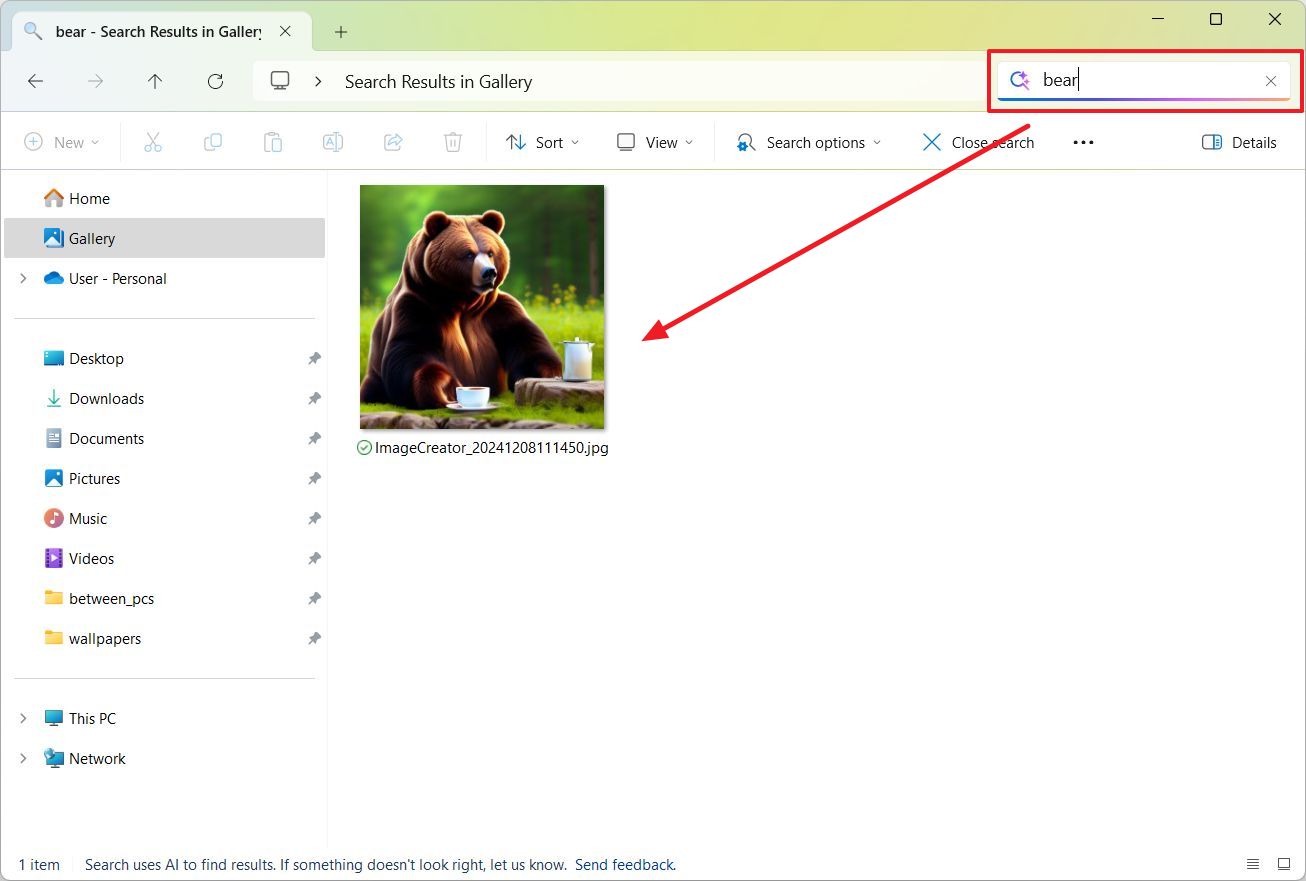
Task: Unpin the Downloads folder from Quick access
Action: coord(313,398)
